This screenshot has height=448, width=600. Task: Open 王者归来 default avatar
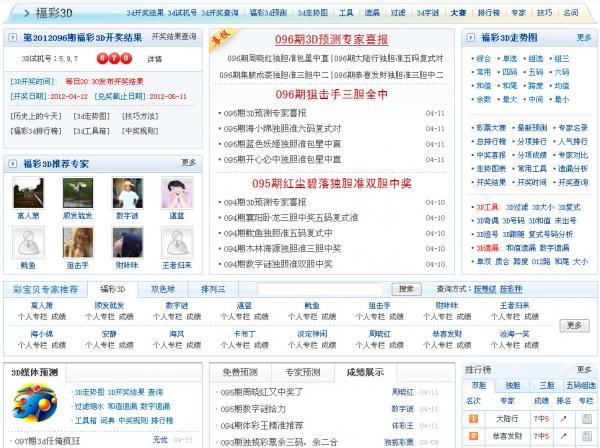[177, 243]
